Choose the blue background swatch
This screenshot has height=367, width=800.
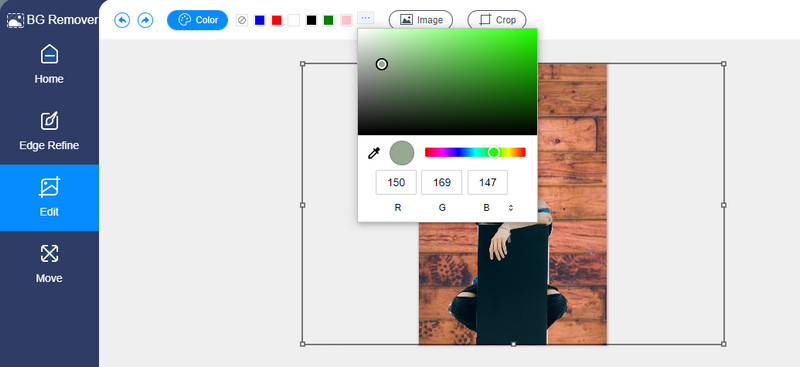coord(260,20)
